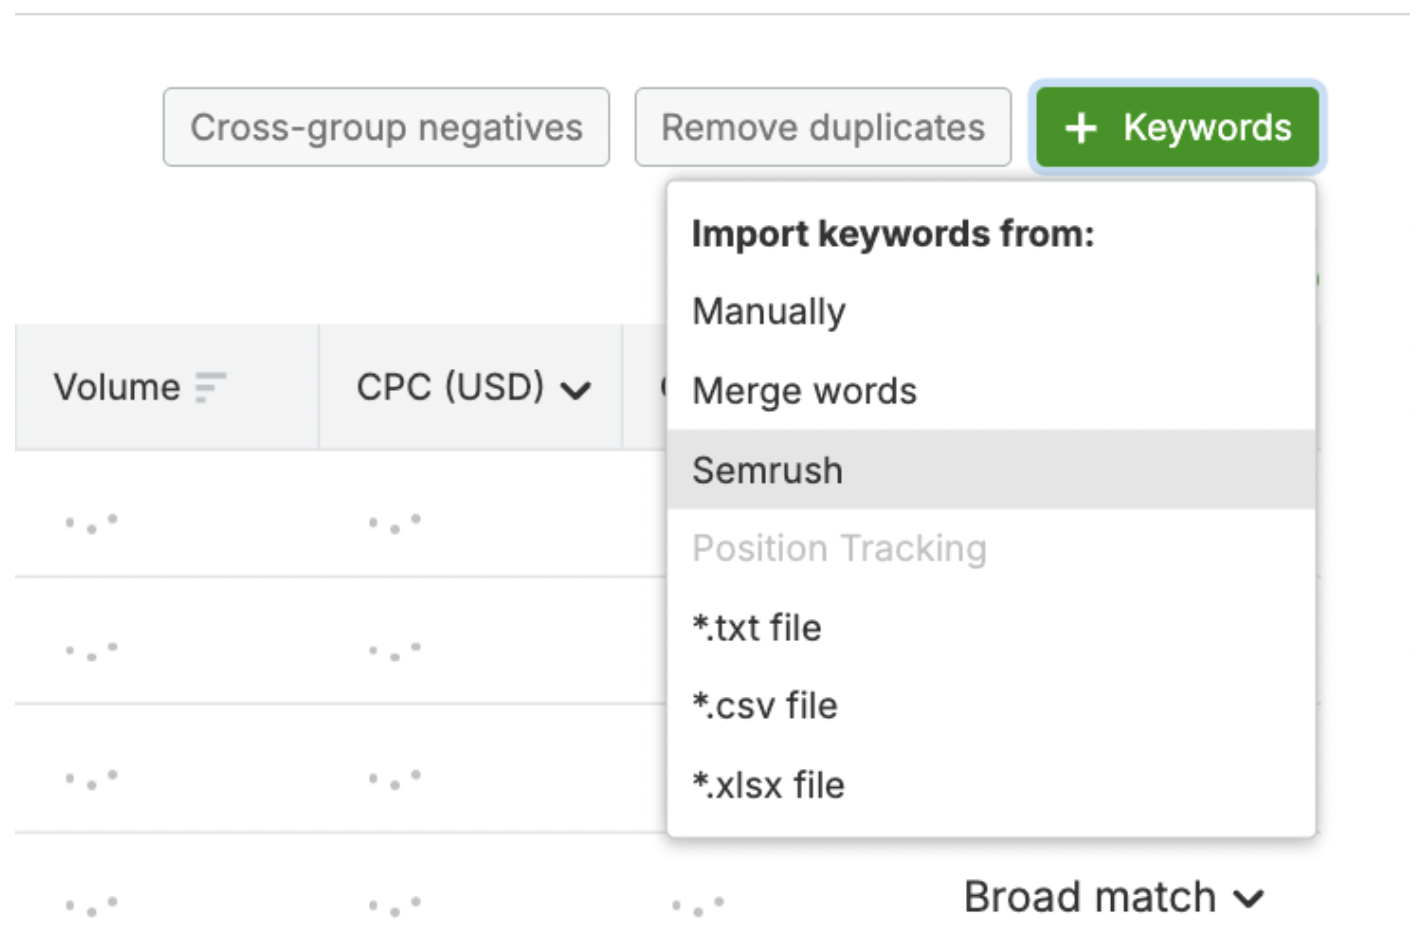The height and width of the screenshot is (934, 1428).
Task: Open Cross-group negatives
Action: click(x=386, y=127)
